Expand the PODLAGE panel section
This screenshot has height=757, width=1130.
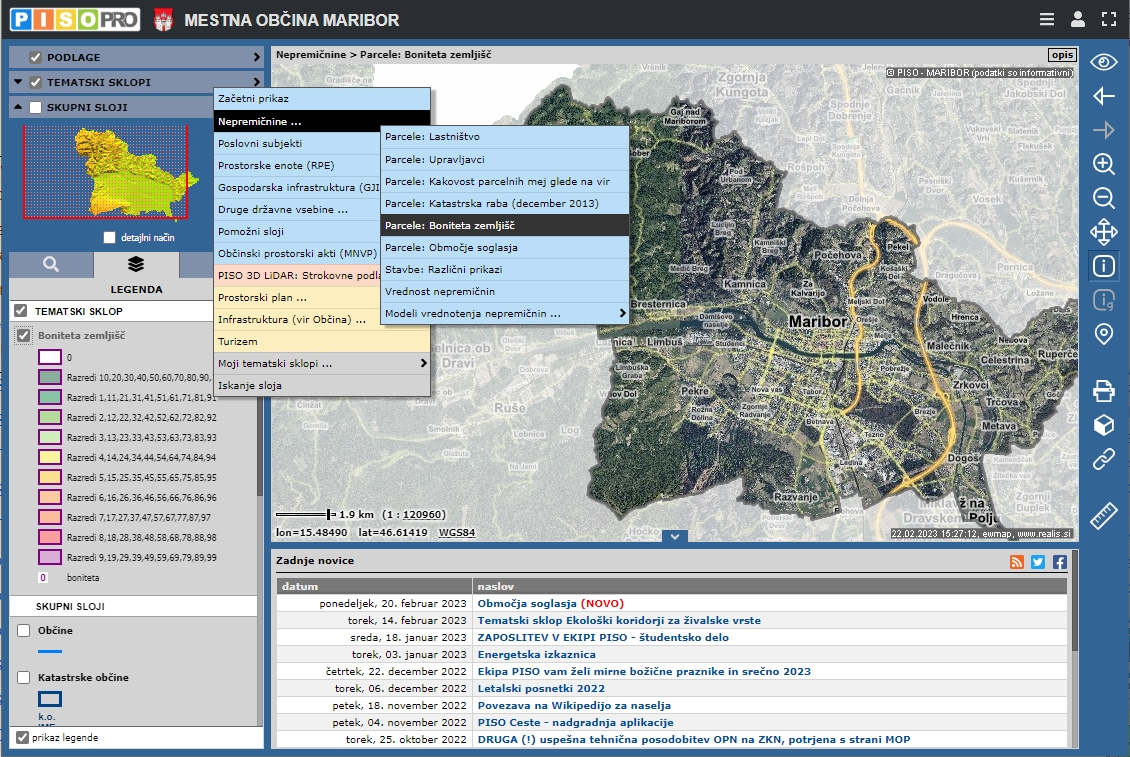257,58
